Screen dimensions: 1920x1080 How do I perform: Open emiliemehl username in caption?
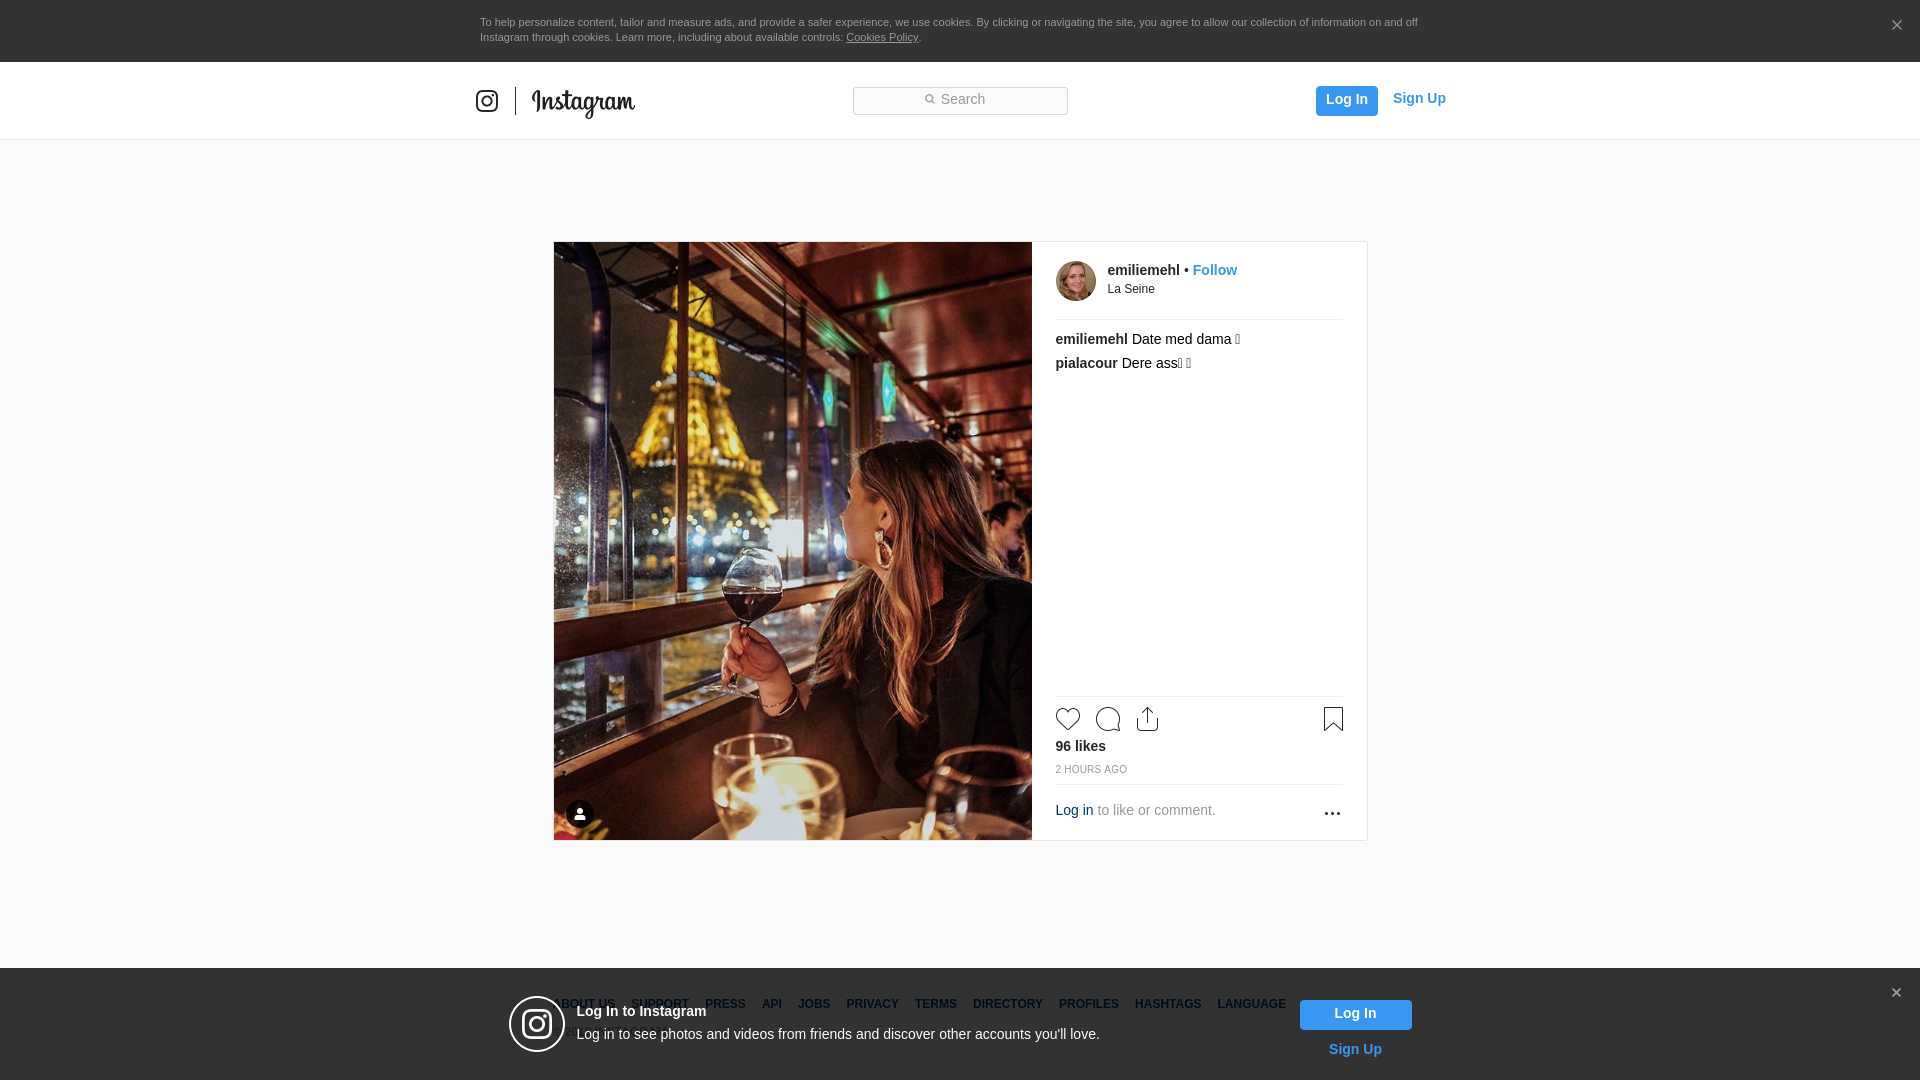(1091, 339)
